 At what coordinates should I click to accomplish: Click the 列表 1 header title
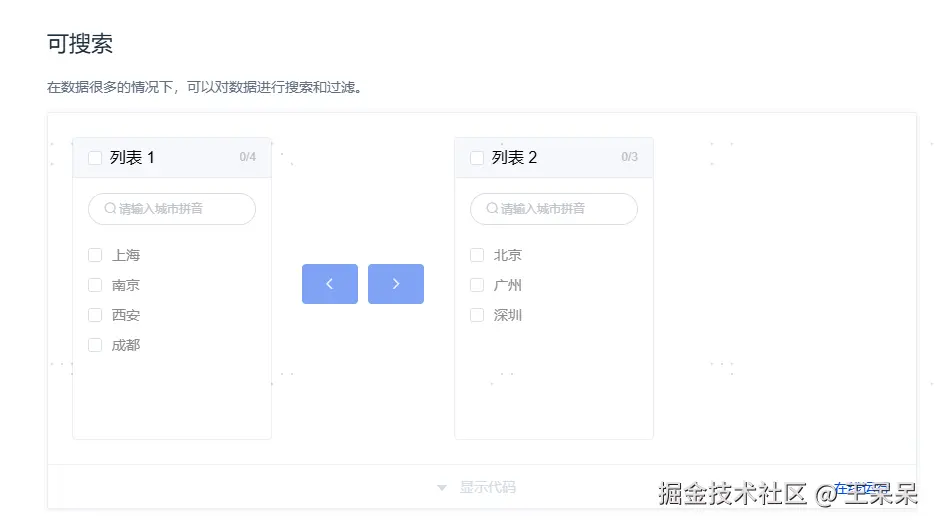pyautogui.click(x=132, y=157)
